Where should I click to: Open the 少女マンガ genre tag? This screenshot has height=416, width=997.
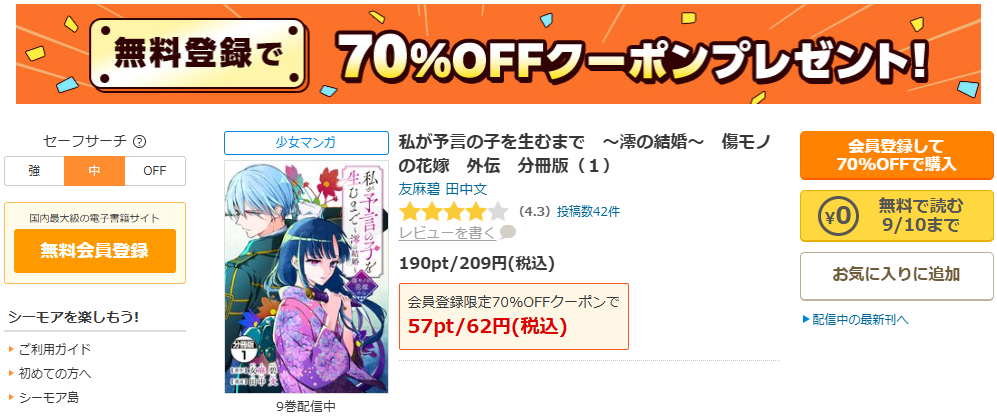tap(306, 142)
